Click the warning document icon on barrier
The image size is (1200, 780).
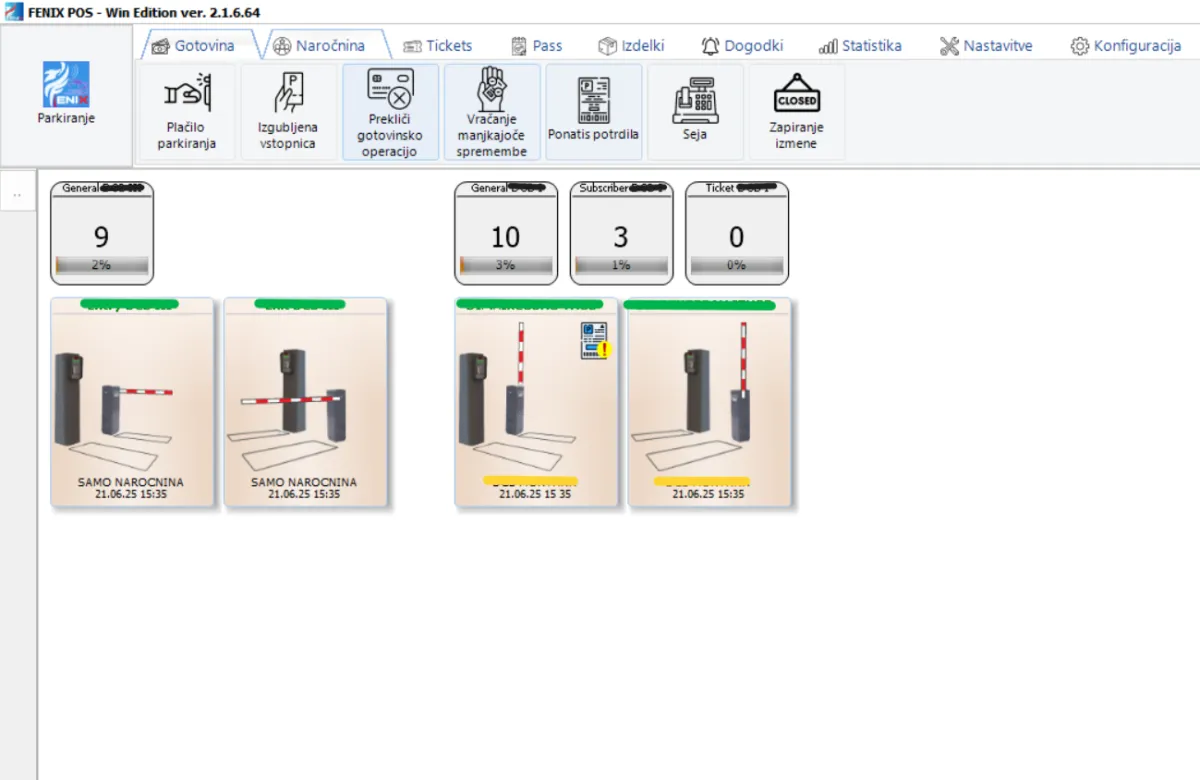click(595, 340)
